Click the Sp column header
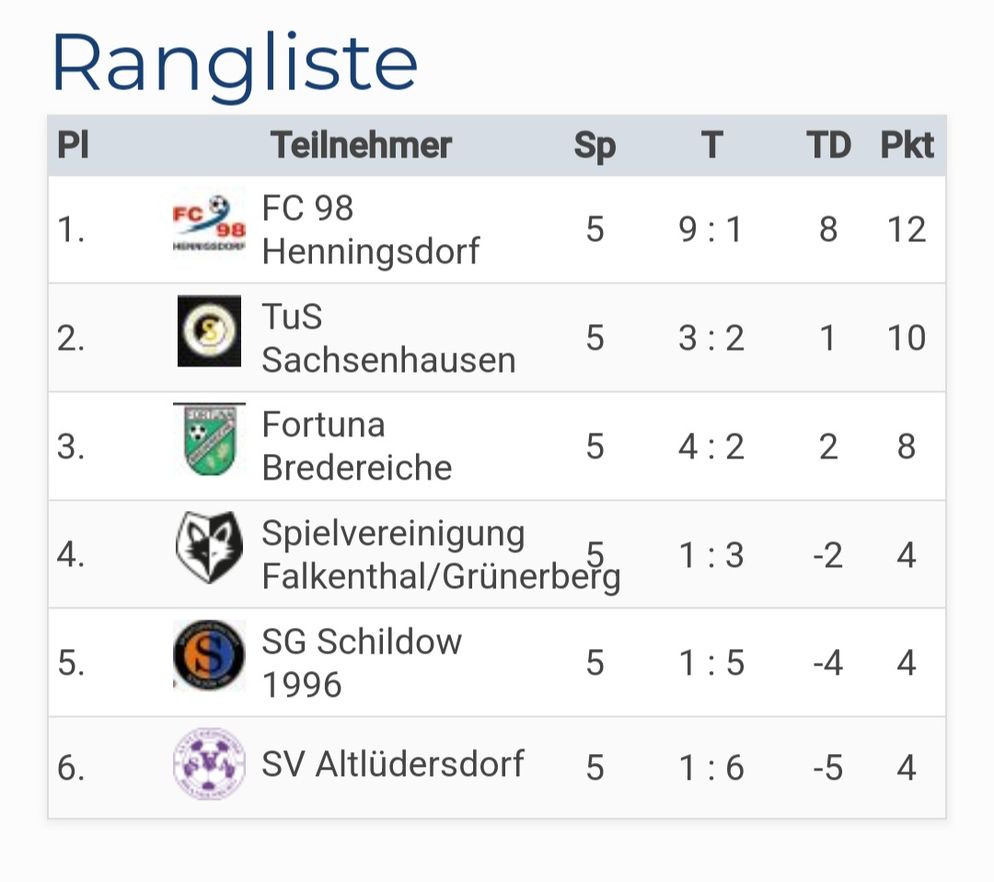 tap(595, 147)
